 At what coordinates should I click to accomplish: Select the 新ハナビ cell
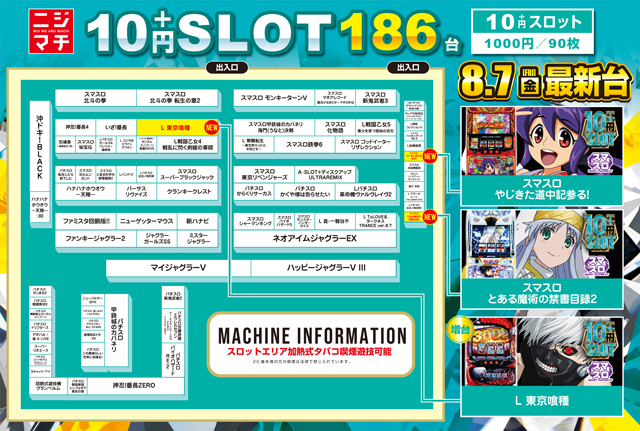198,221
